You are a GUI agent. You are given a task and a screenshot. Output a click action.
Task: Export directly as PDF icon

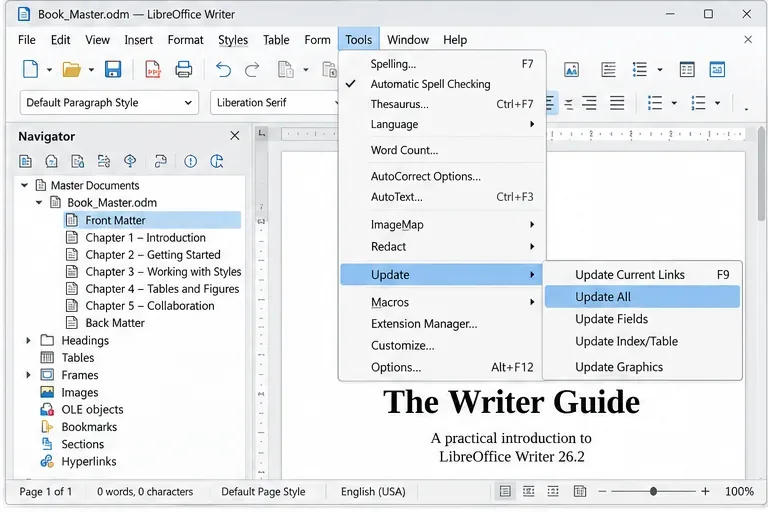[x=153, y=70]
